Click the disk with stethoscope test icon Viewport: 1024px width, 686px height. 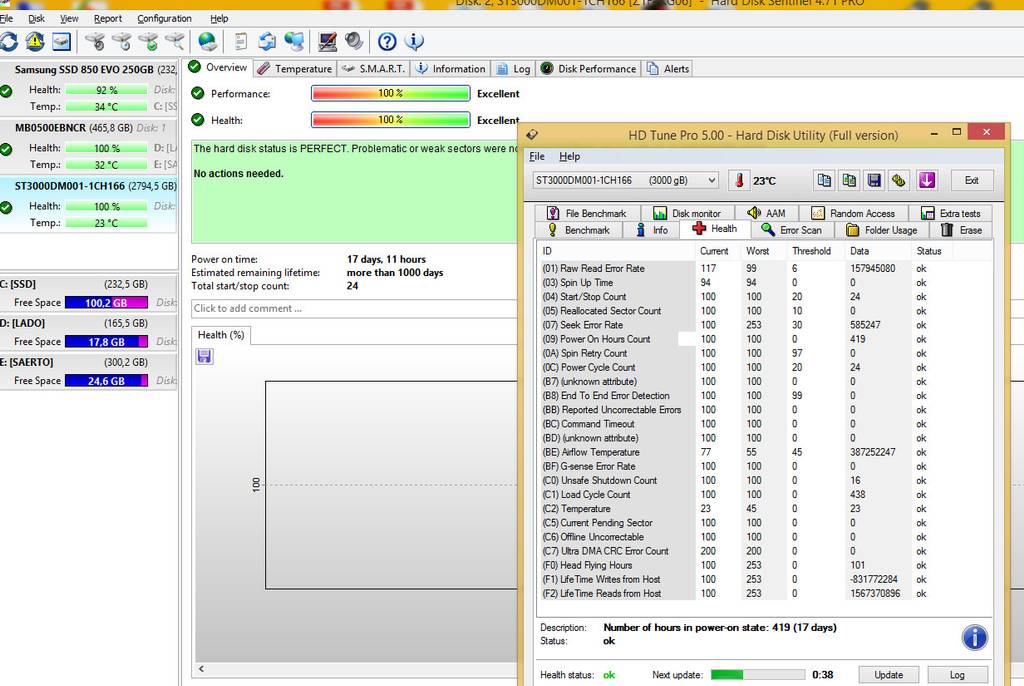coord(95,42)
